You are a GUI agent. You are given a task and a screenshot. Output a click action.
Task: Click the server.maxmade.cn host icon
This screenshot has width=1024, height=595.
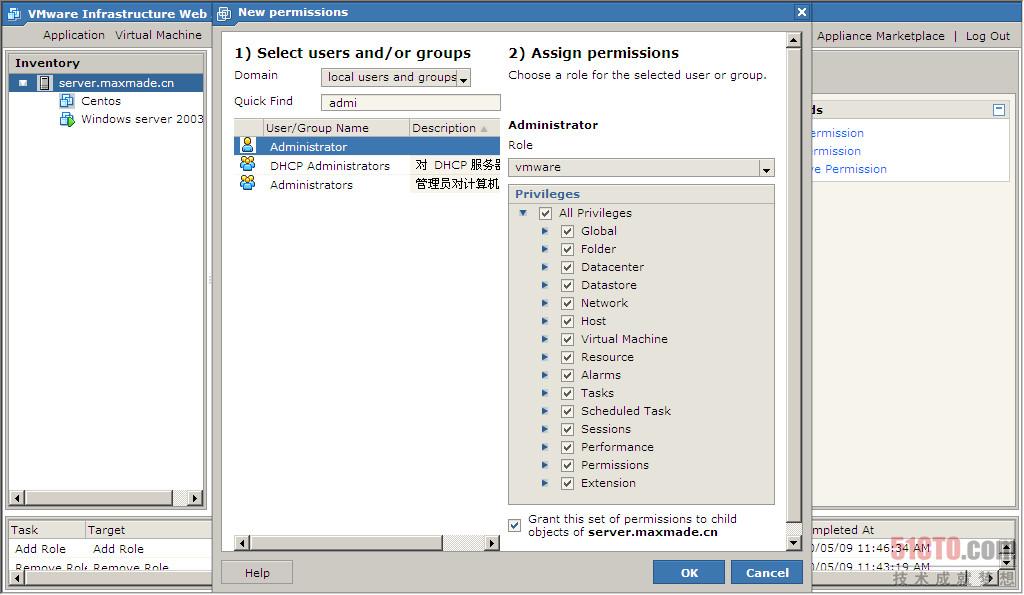point(44,83)
